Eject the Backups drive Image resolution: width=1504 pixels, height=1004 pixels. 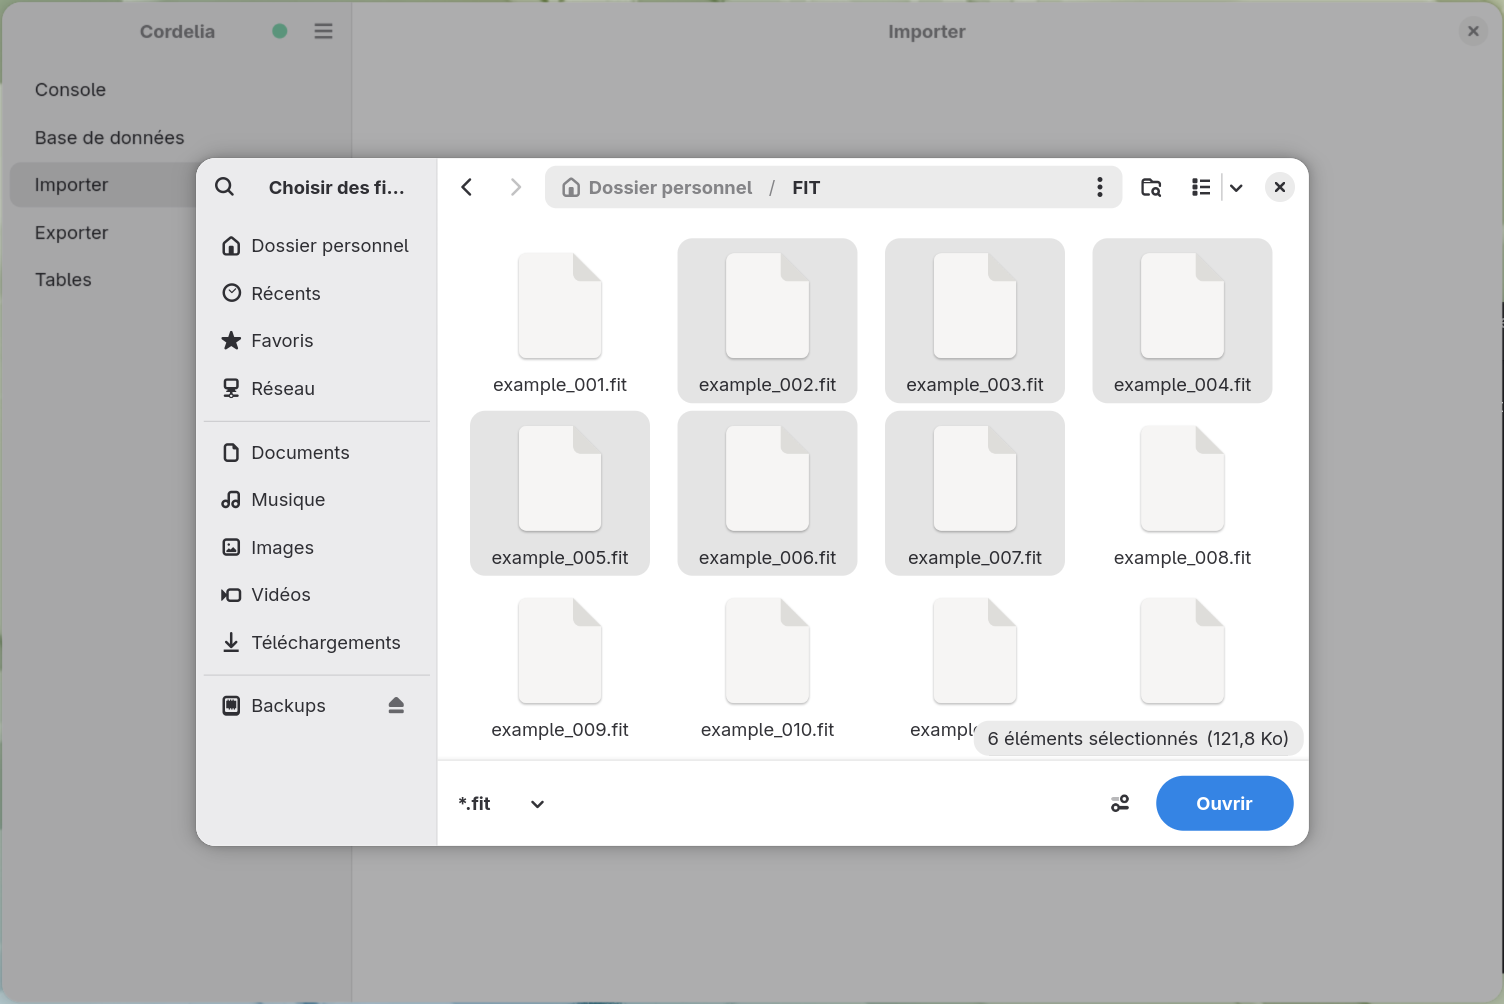pyautogui.click(x=396, y=706)
